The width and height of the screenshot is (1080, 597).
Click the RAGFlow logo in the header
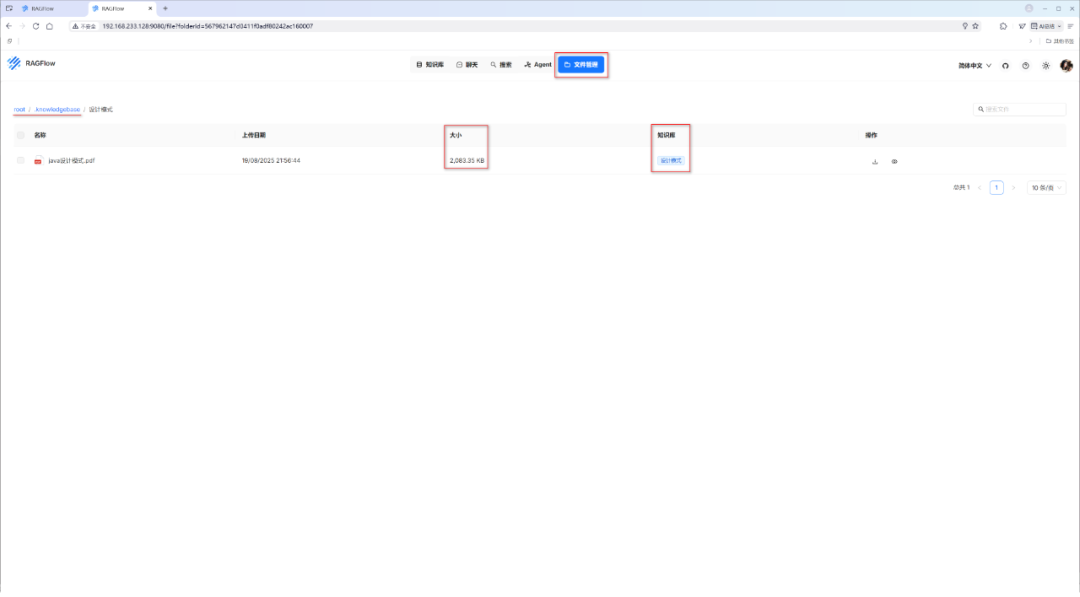click(31, 63)
